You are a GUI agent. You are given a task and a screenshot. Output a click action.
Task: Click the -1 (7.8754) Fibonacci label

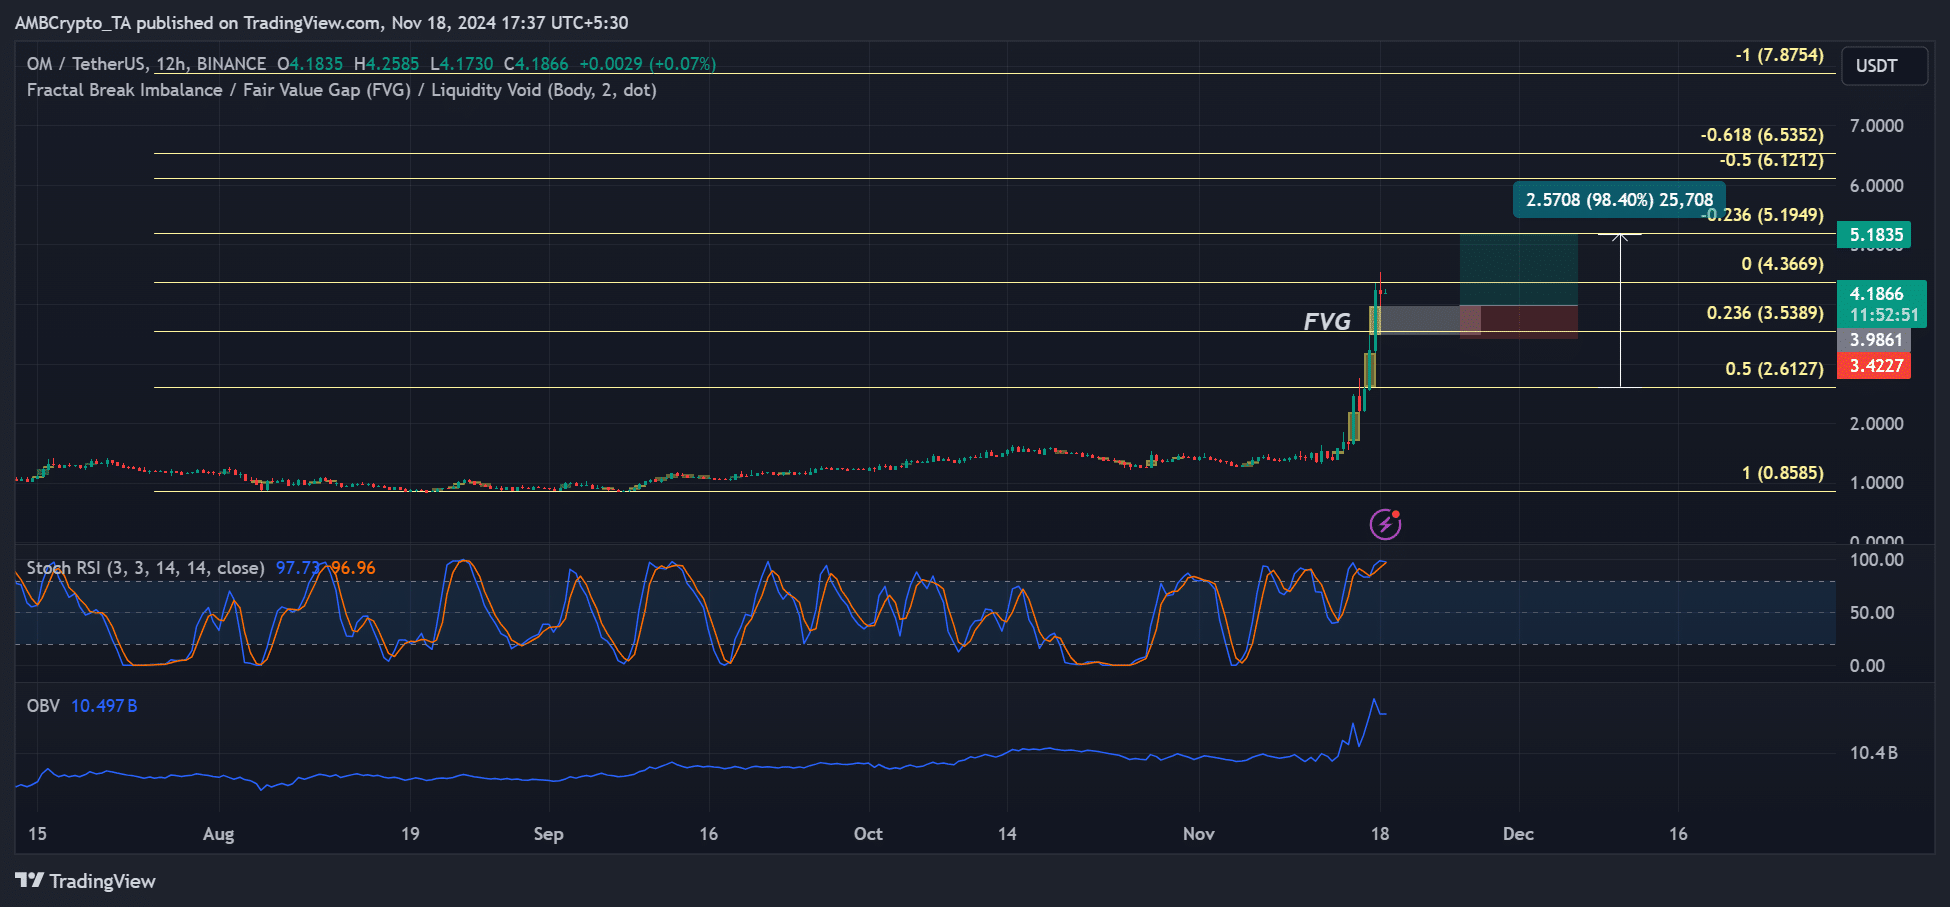pyautogui.click(x=1779, y=55)
